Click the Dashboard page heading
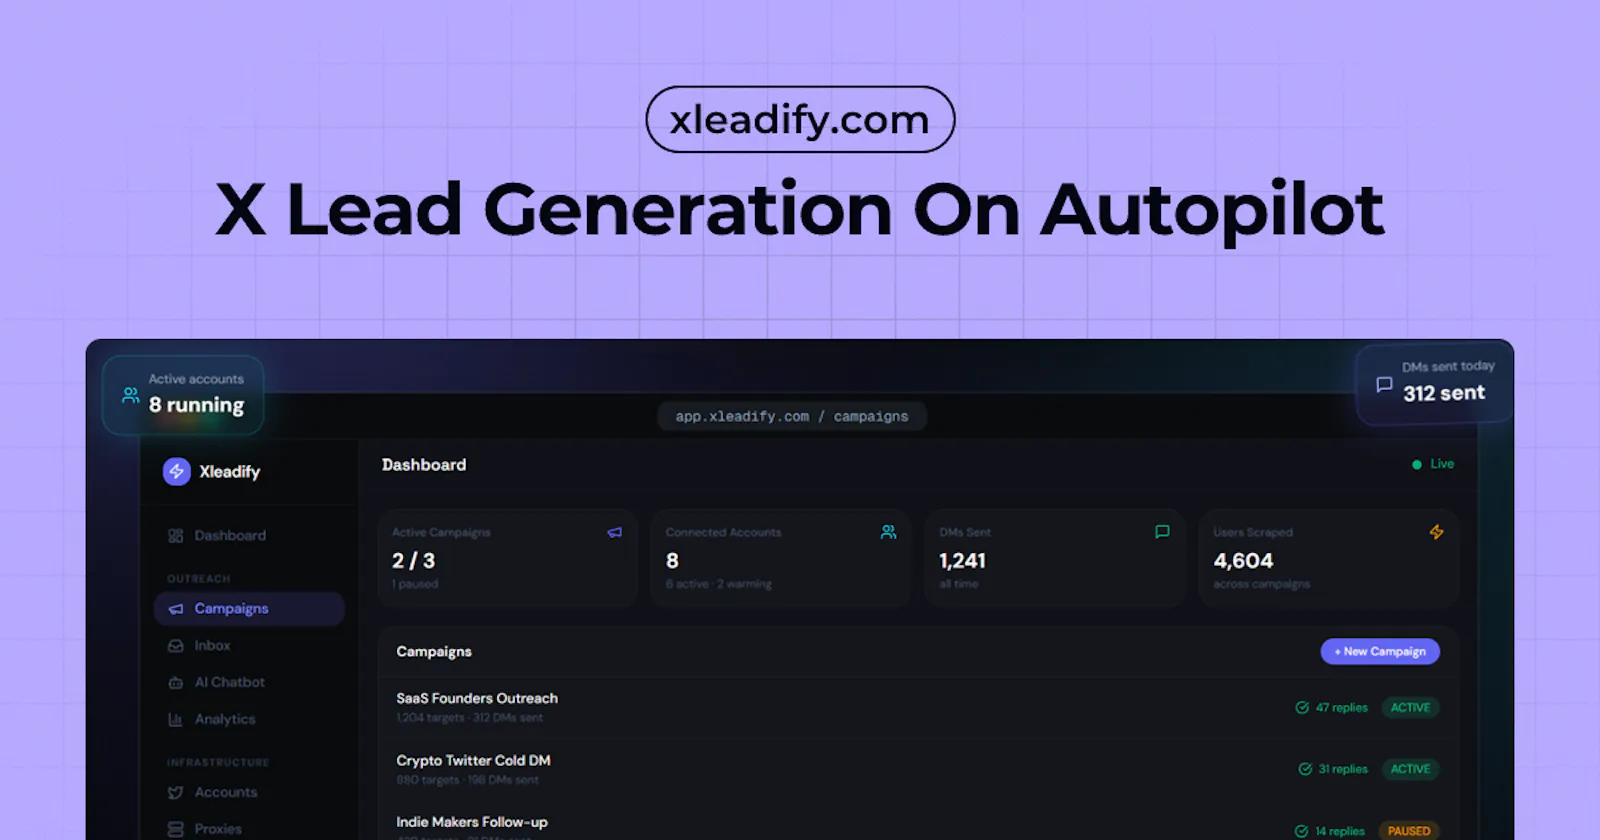This screenshot has width=1600, height=840. tap(424, 465)
